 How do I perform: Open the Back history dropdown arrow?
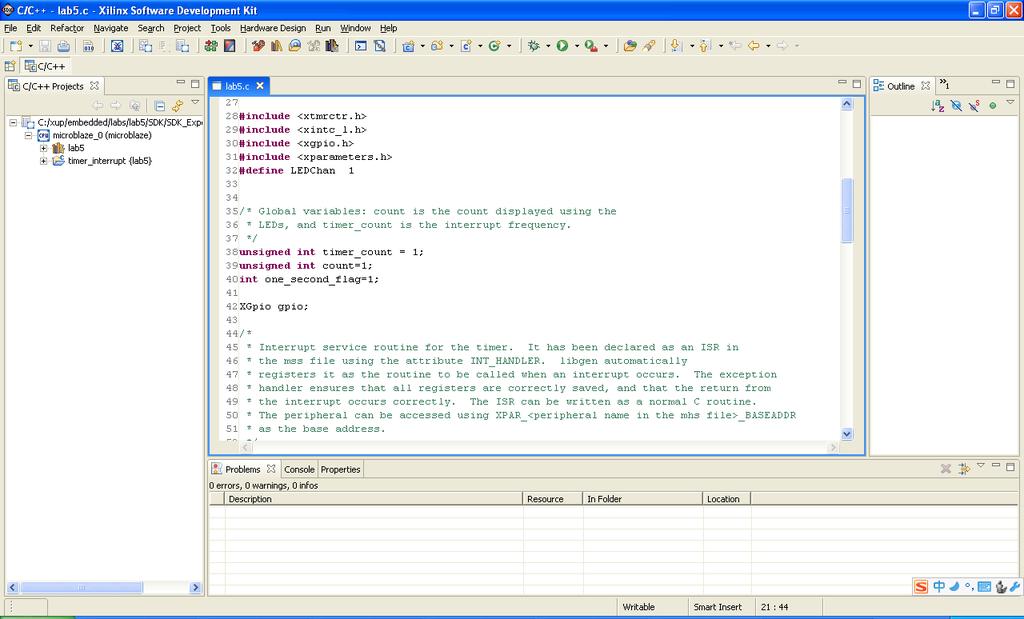point(767,46)
